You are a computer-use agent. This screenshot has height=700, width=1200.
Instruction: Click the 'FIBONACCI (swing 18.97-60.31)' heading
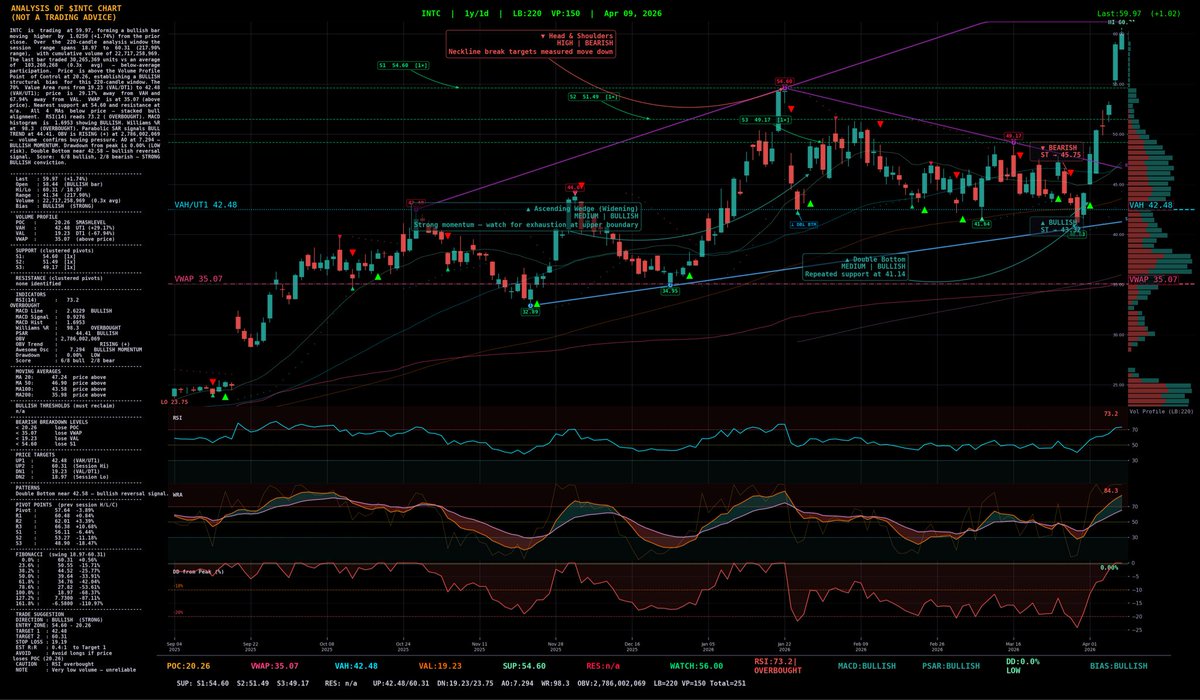click(x=60, y=554)
